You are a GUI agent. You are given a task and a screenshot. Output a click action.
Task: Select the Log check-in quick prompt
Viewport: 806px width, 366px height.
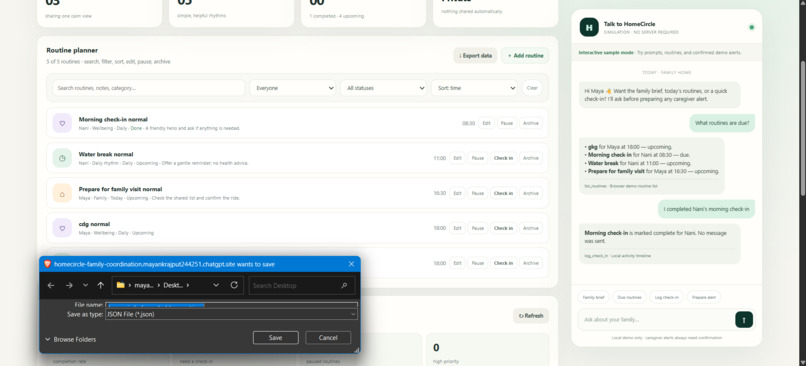667,297
